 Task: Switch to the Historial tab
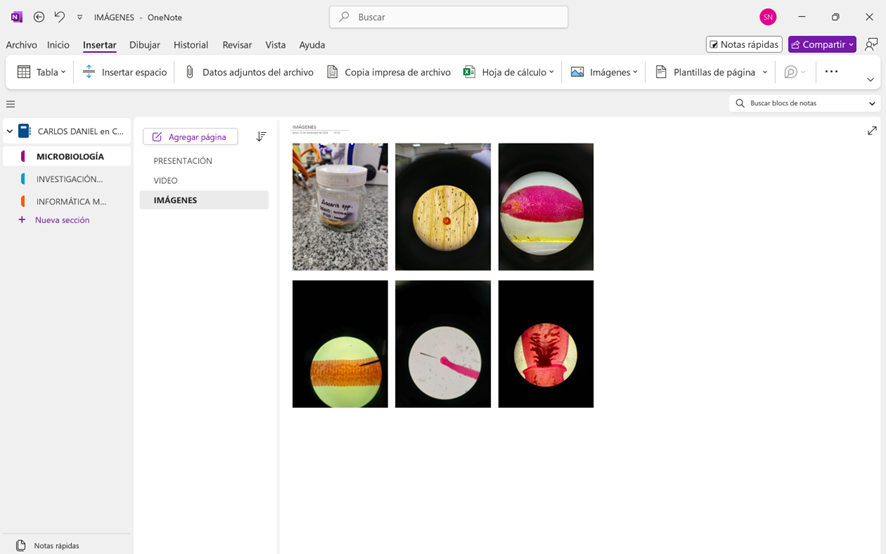[x=190, y=45]
